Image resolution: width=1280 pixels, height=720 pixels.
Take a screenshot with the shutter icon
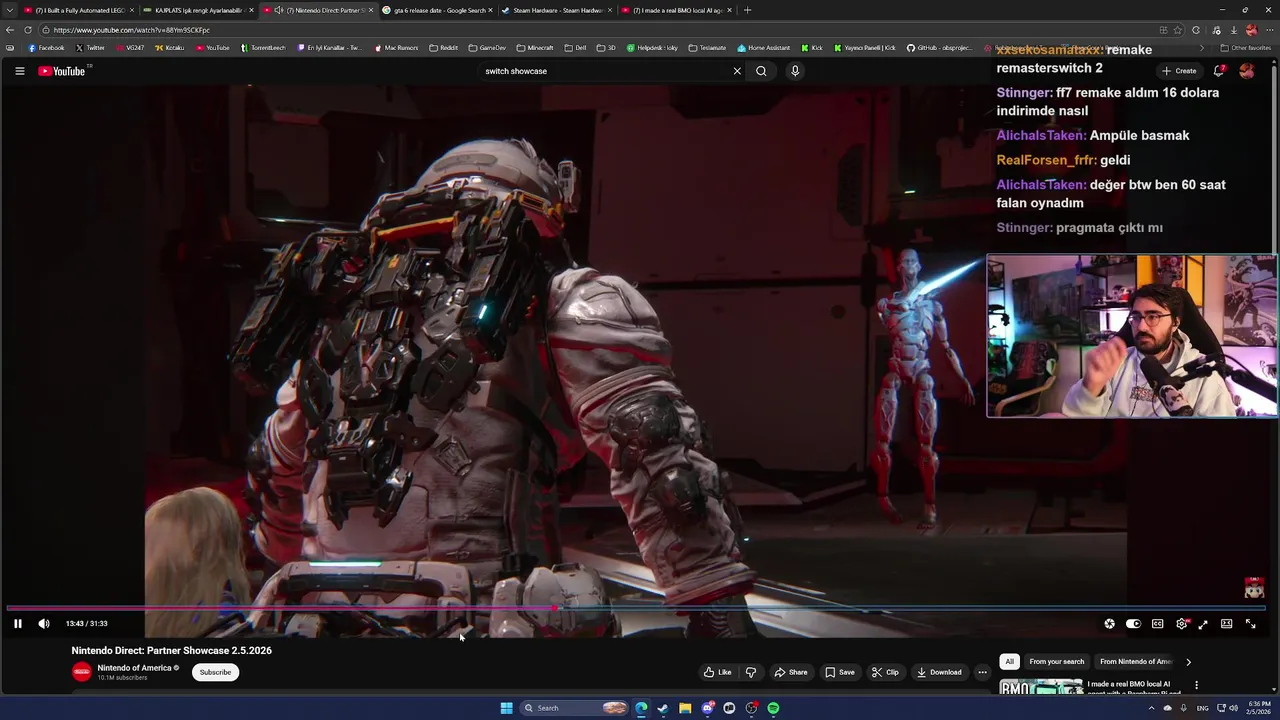[x=1109, y=624]
